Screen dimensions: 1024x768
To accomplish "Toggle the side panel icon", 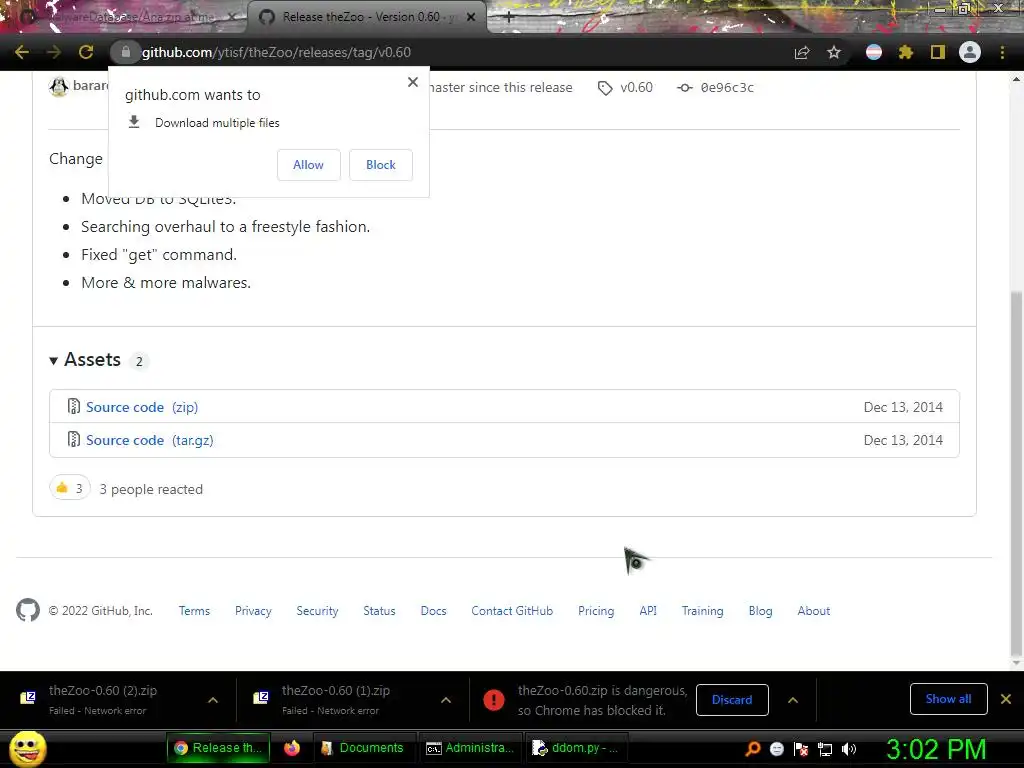I will [x=938, y=52].
